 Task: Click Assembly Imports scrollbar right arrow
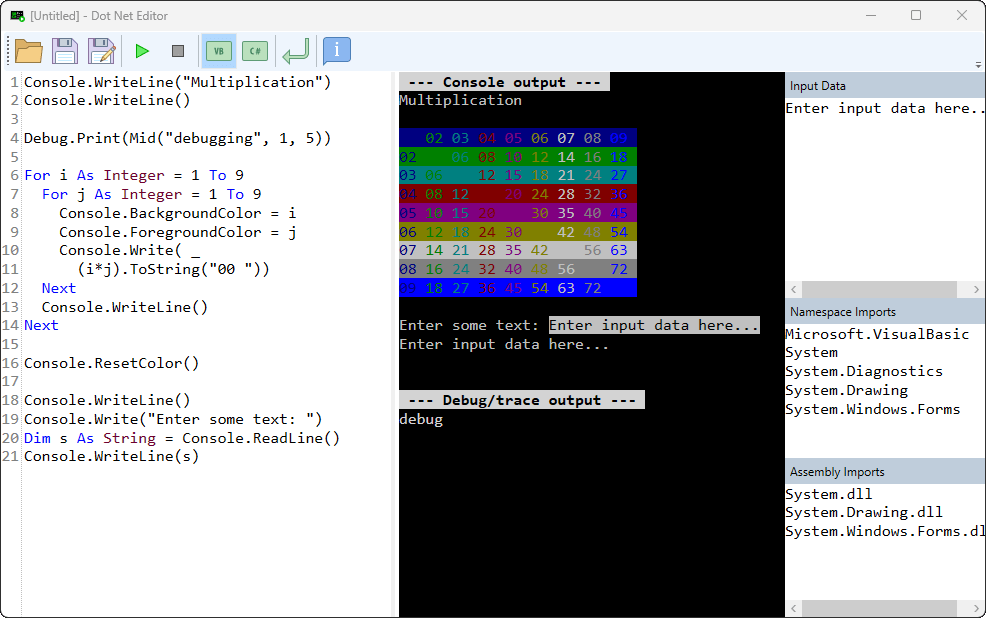coord(976,608)
